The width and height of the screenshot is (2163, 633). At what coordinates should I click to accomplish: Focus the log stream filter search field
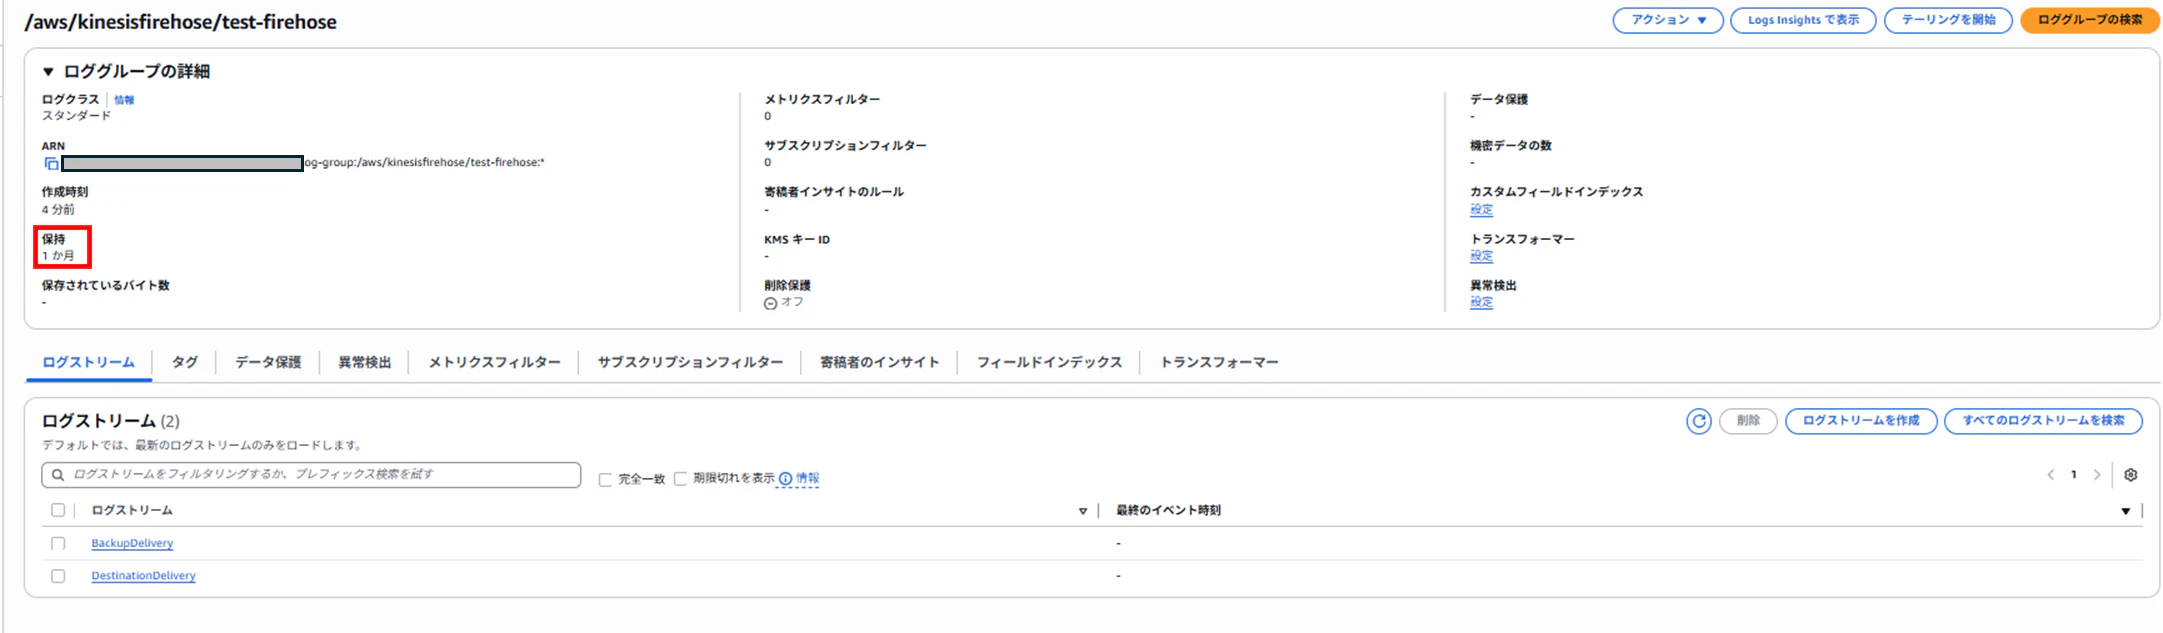coord(311,475)
